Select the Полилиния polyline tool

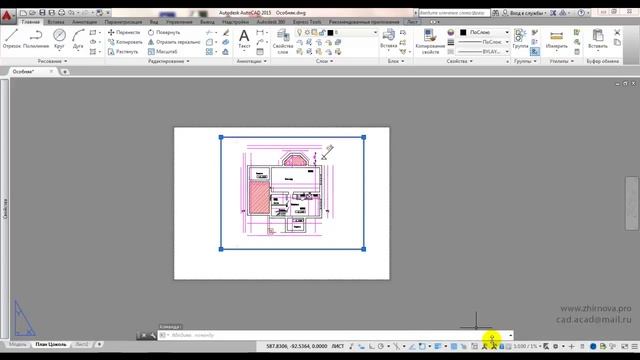pos(36,39)
